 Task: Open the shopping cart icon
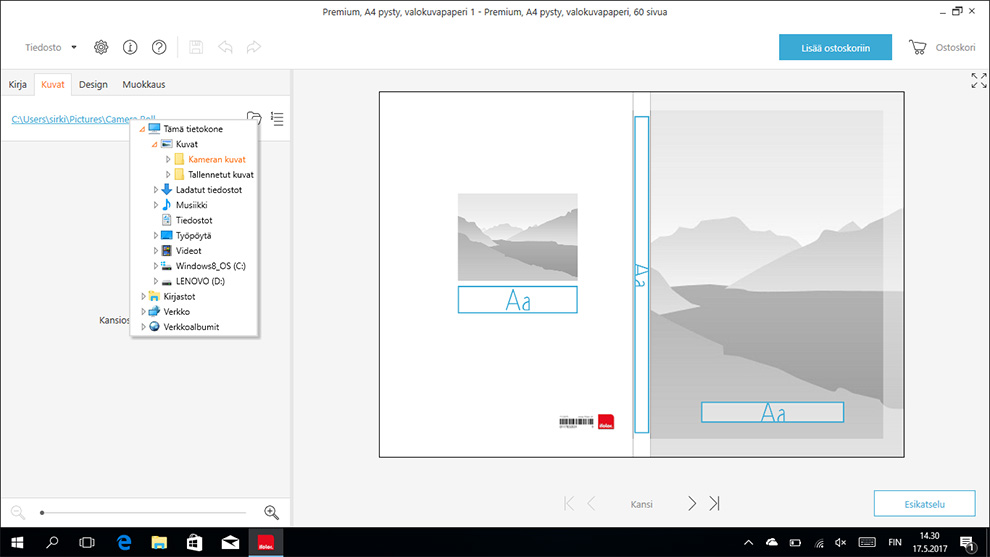click(917, 47)
